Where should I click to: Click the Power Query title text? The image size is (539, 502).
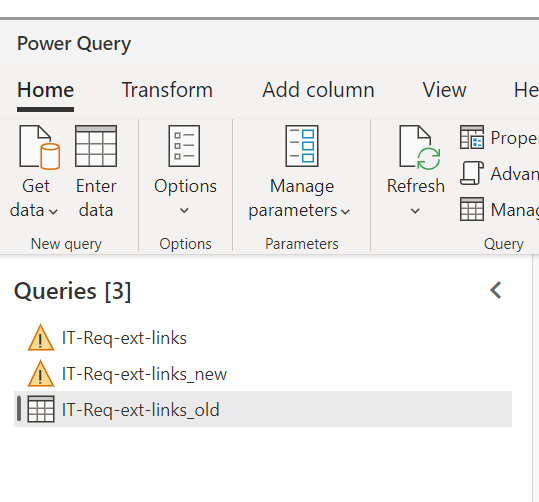[74, 44]
